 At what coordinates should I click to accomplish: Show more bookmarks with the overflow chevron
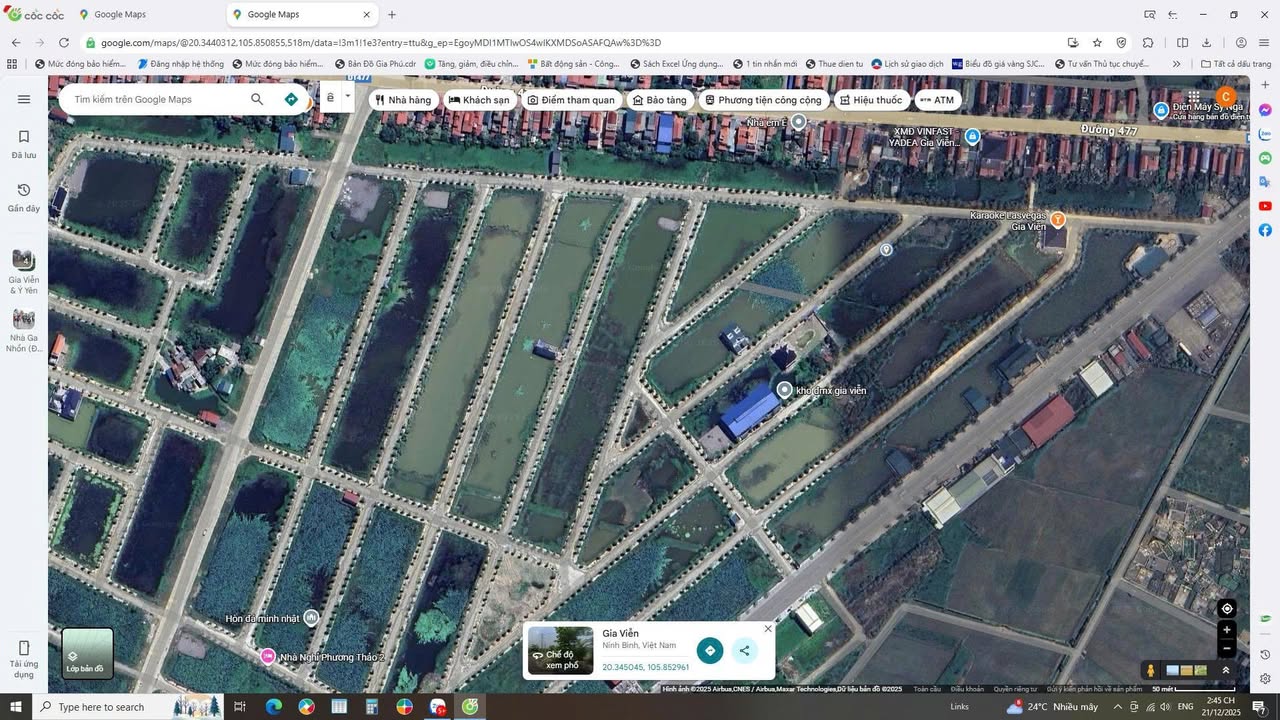(1176, 64)
